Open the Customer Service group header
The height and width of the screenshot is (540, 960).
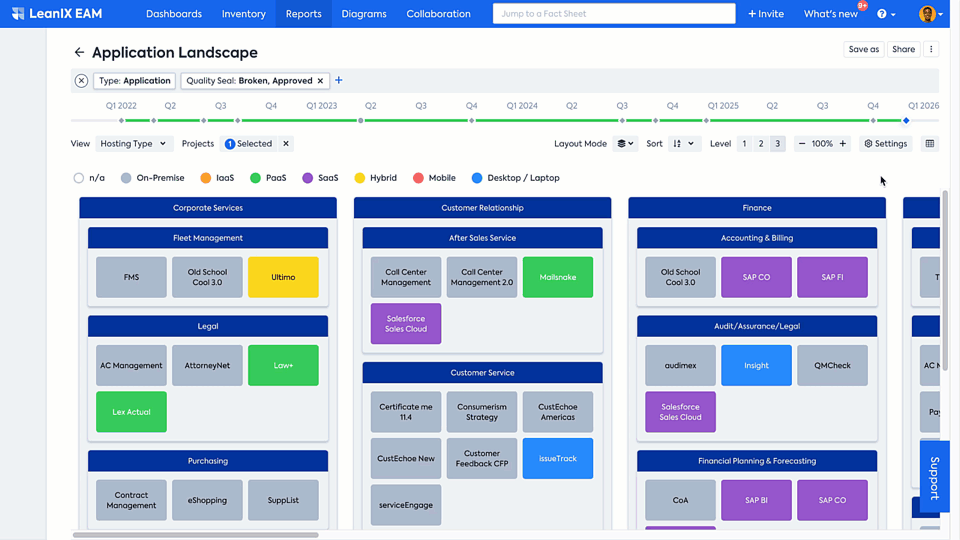(482, 372)
